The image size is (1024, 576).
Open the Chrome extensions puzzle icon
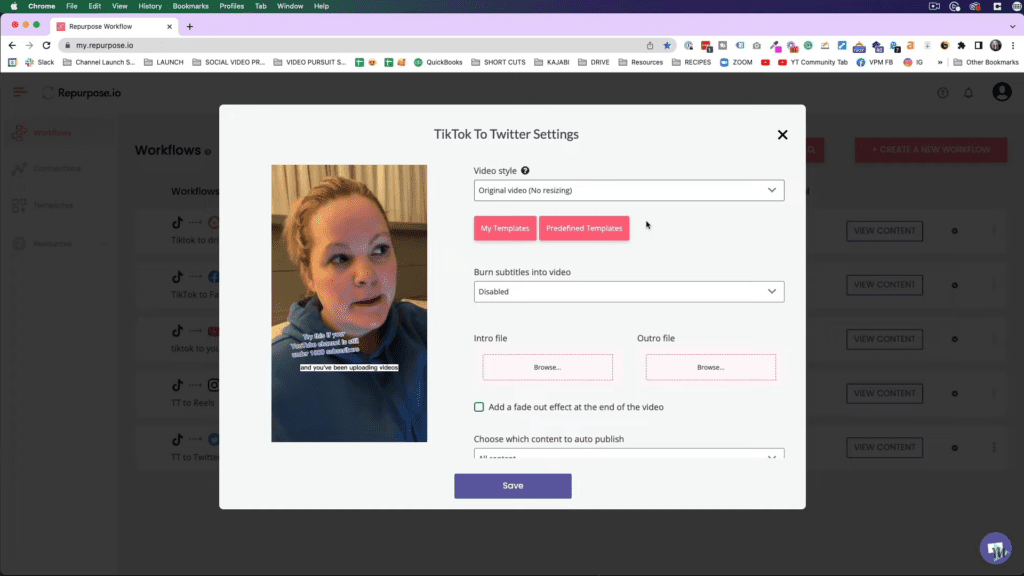coord(961,45)
